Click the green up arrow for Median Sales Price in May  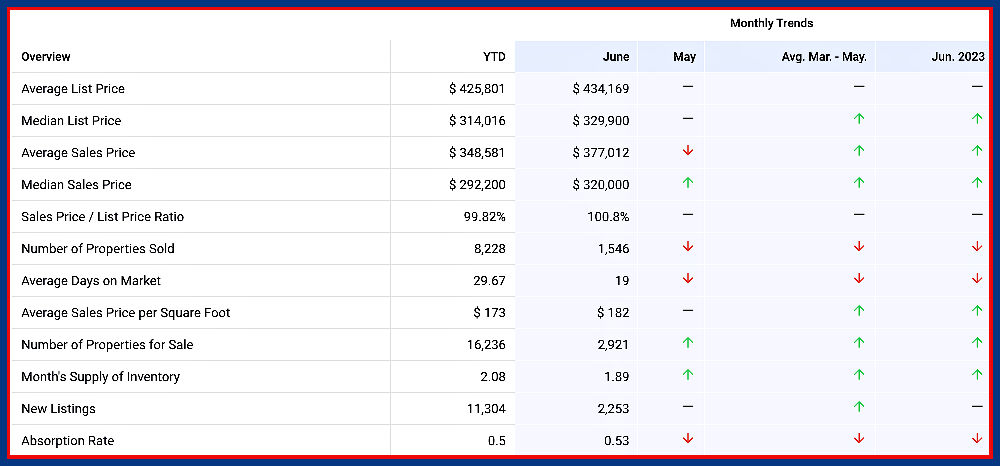pyautogui.click(x=687, y=183)
